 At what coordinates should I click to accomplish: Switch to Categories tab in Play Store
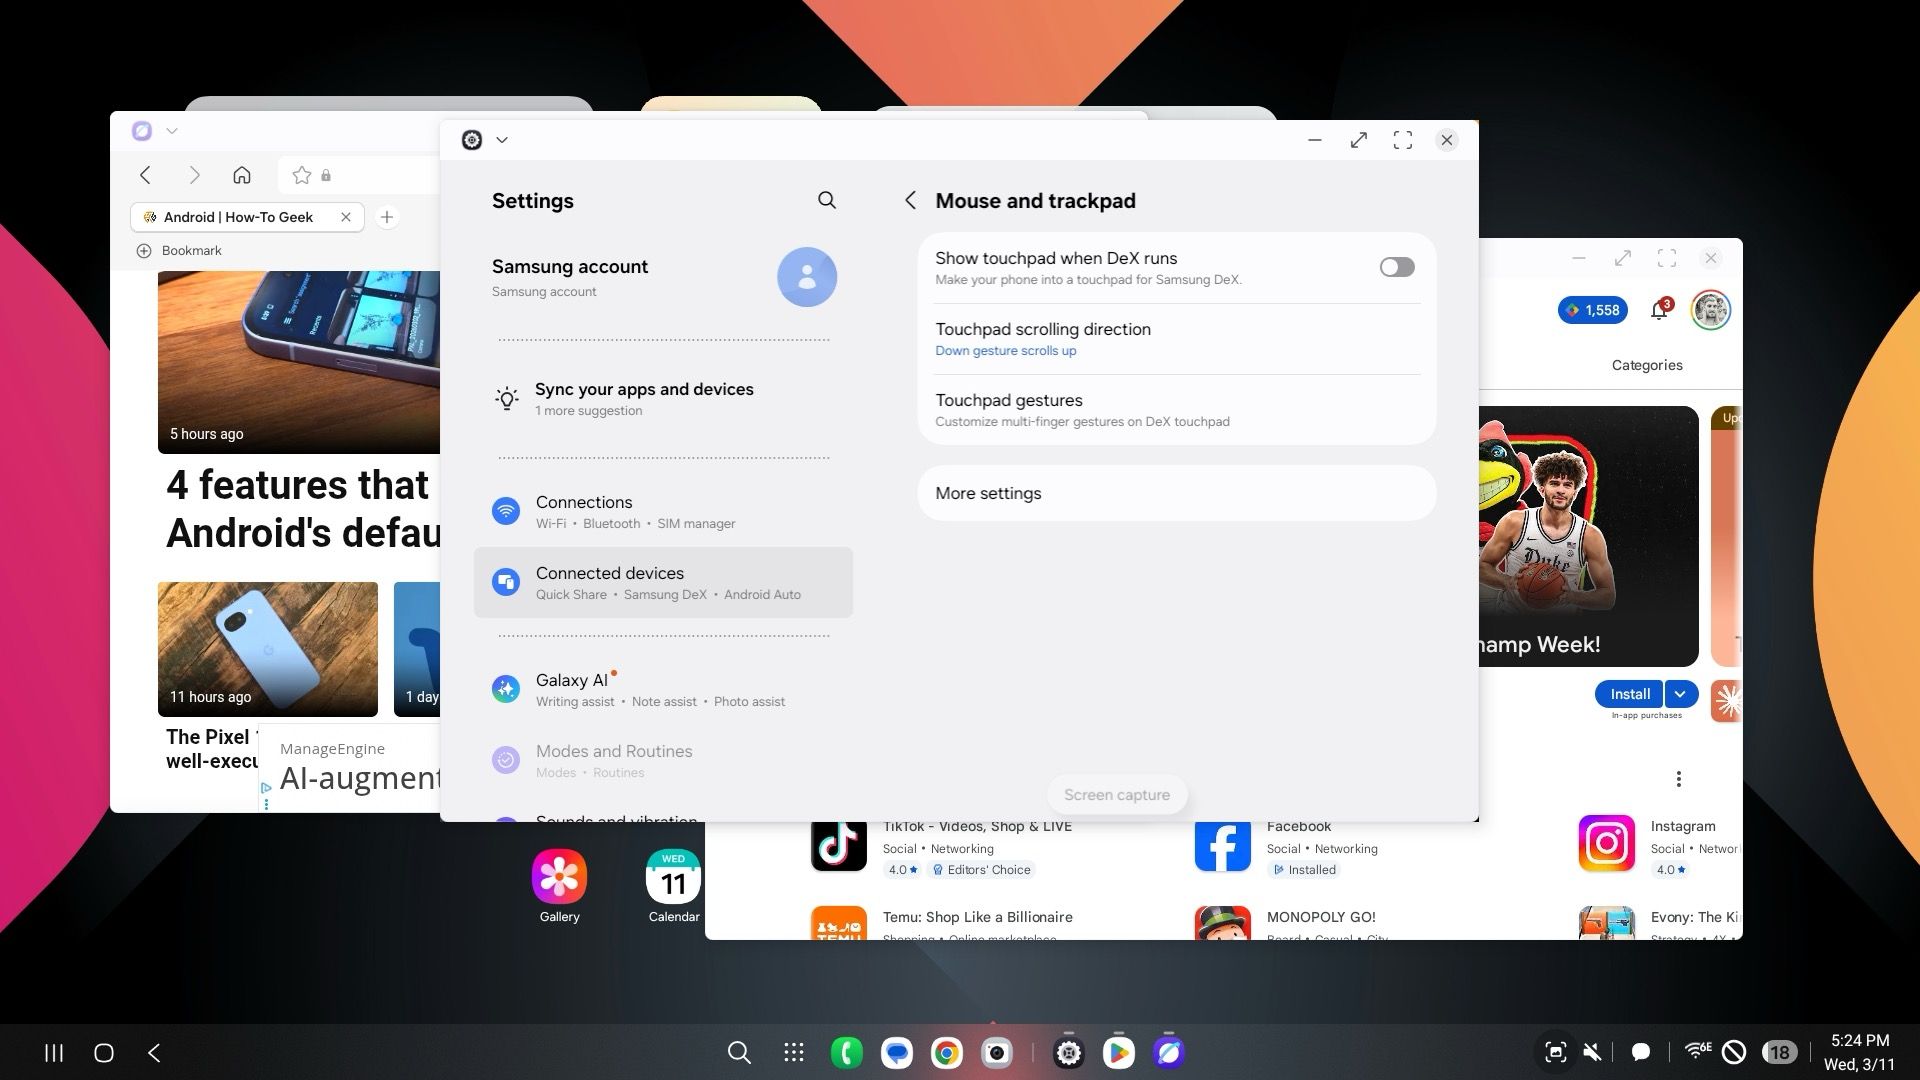[x=1647, y=365]
